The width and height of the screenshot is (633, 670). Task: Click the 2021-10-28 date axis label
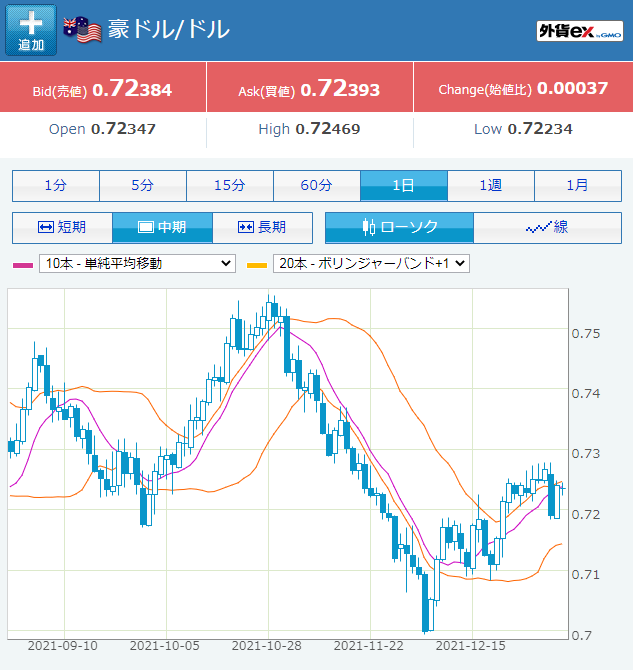pos(266,646)
